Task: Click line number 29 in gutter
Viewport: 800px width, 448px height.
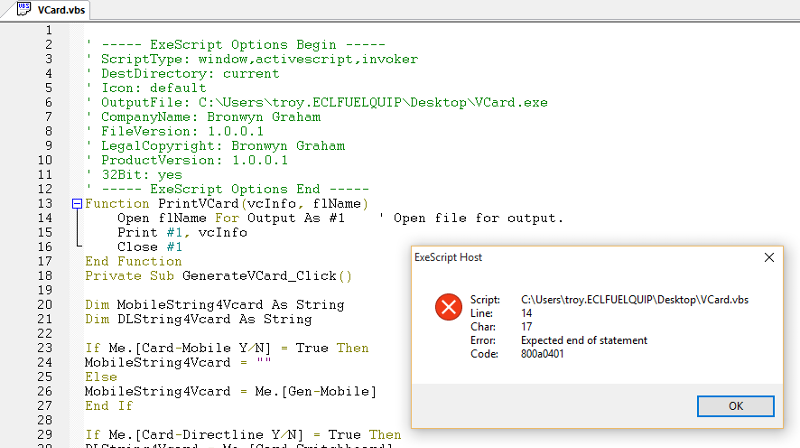Action: [45, 435]
